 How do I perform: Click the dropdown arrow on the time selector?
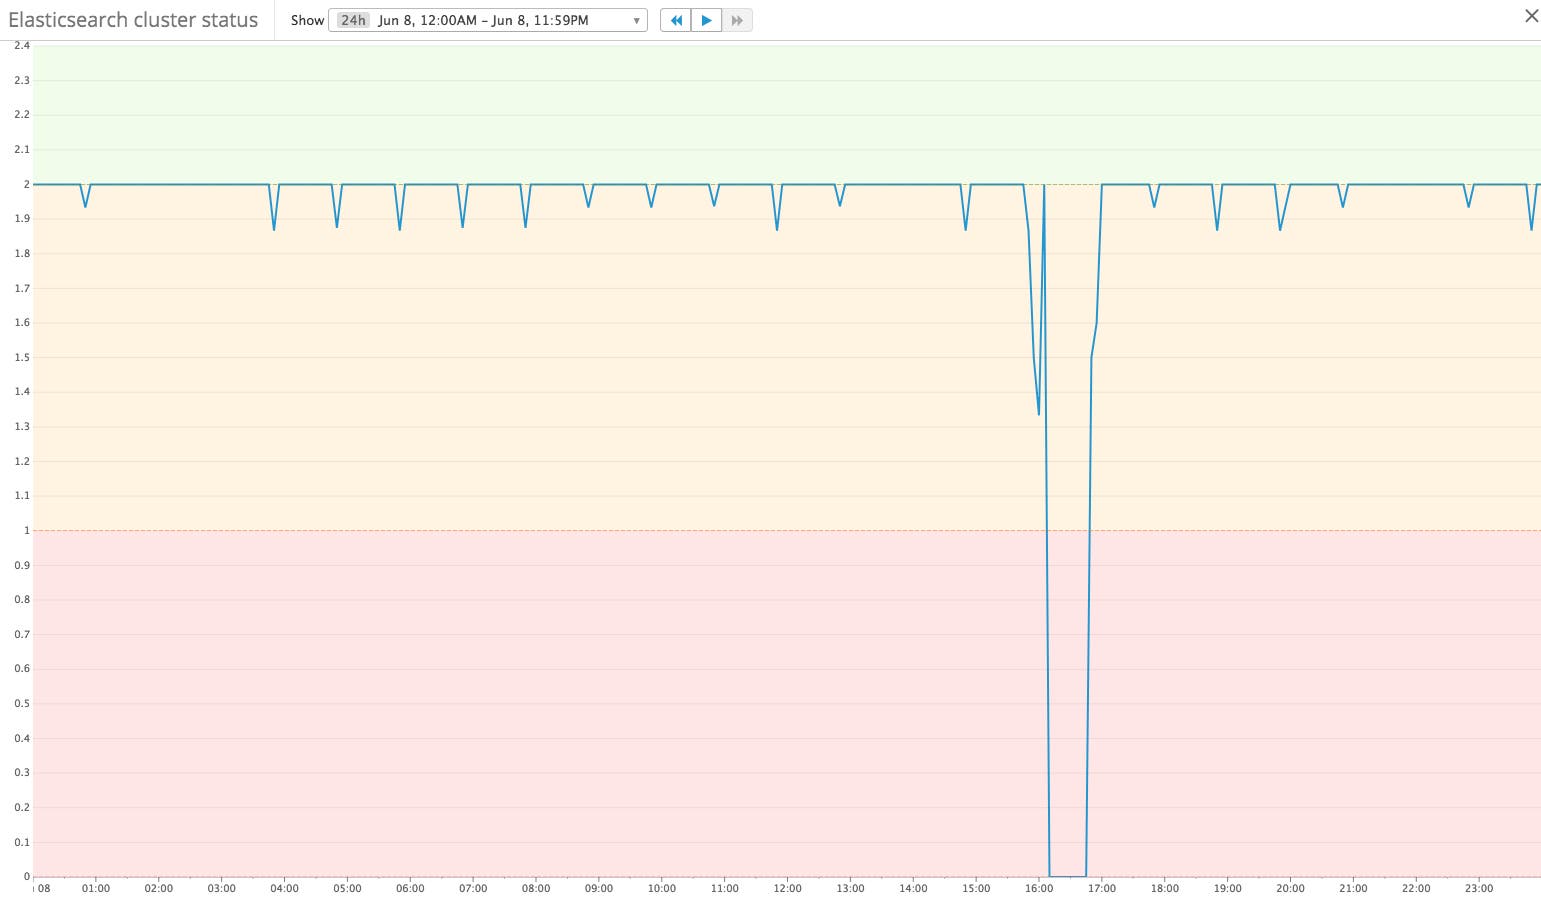tap(636, 19)
